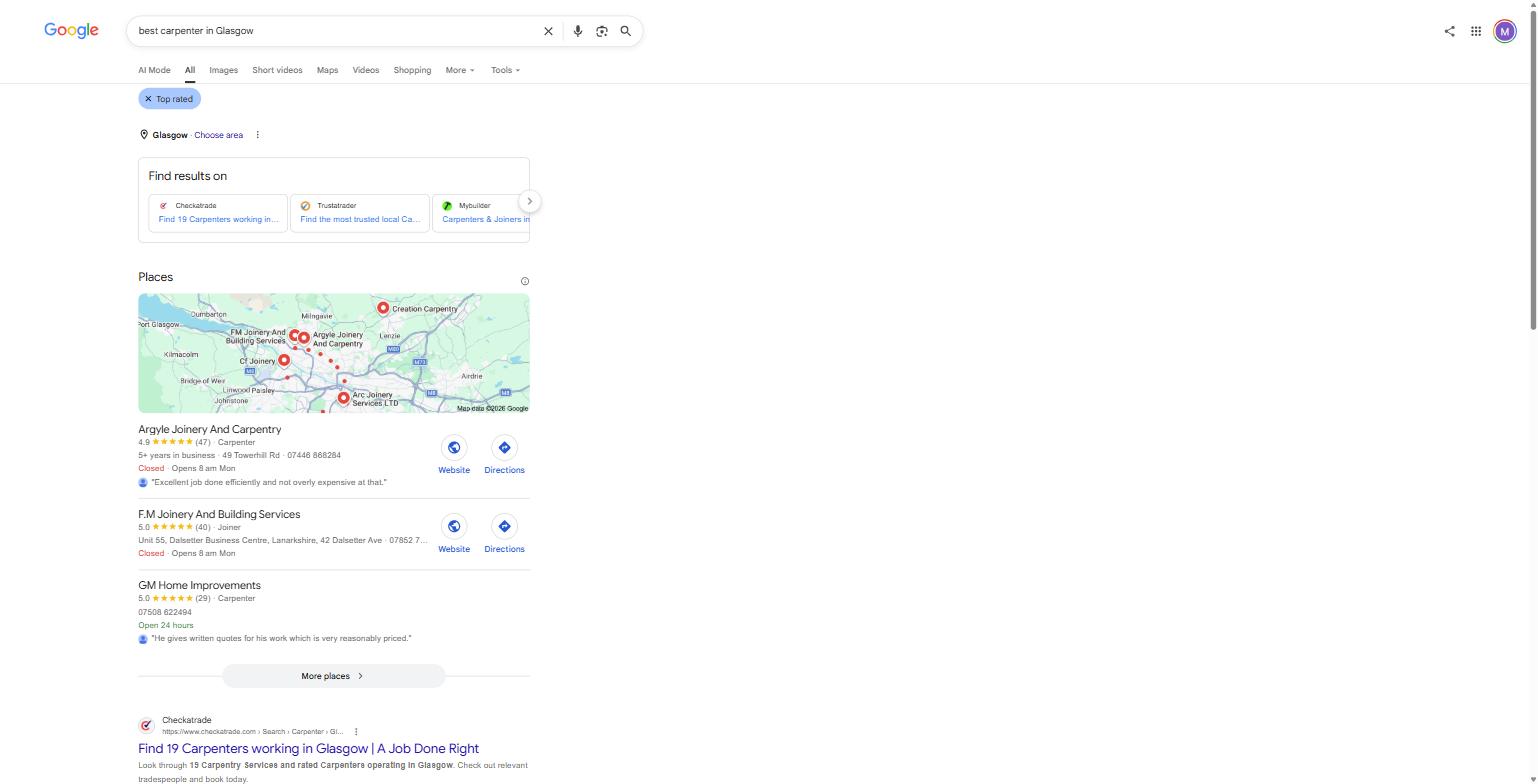Viewport: 1538px width, 784px height.
Task: Click the Open 24 hours text
Action: pos(166,625)
